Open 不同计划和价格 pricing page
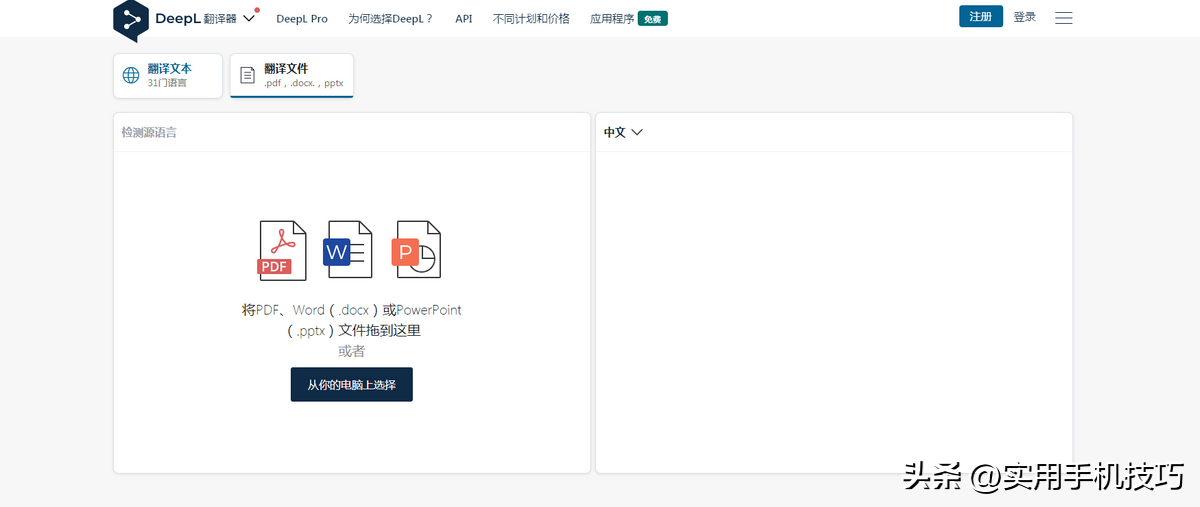Screen dimensions: 1200x507 point(531,19)
